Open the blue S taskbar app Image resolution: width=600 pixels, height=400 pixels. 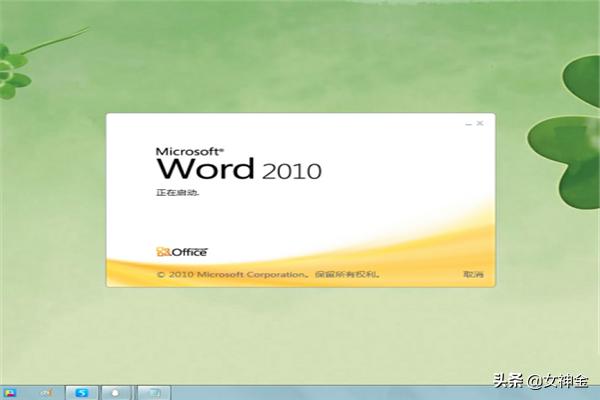point(84,392)
